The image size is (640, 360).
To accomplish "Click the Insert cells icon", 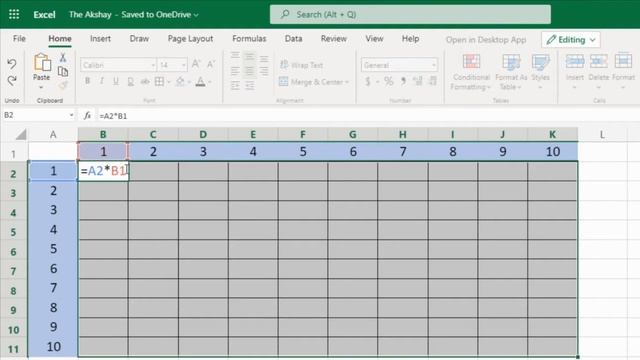I will (x=575, y=62).
